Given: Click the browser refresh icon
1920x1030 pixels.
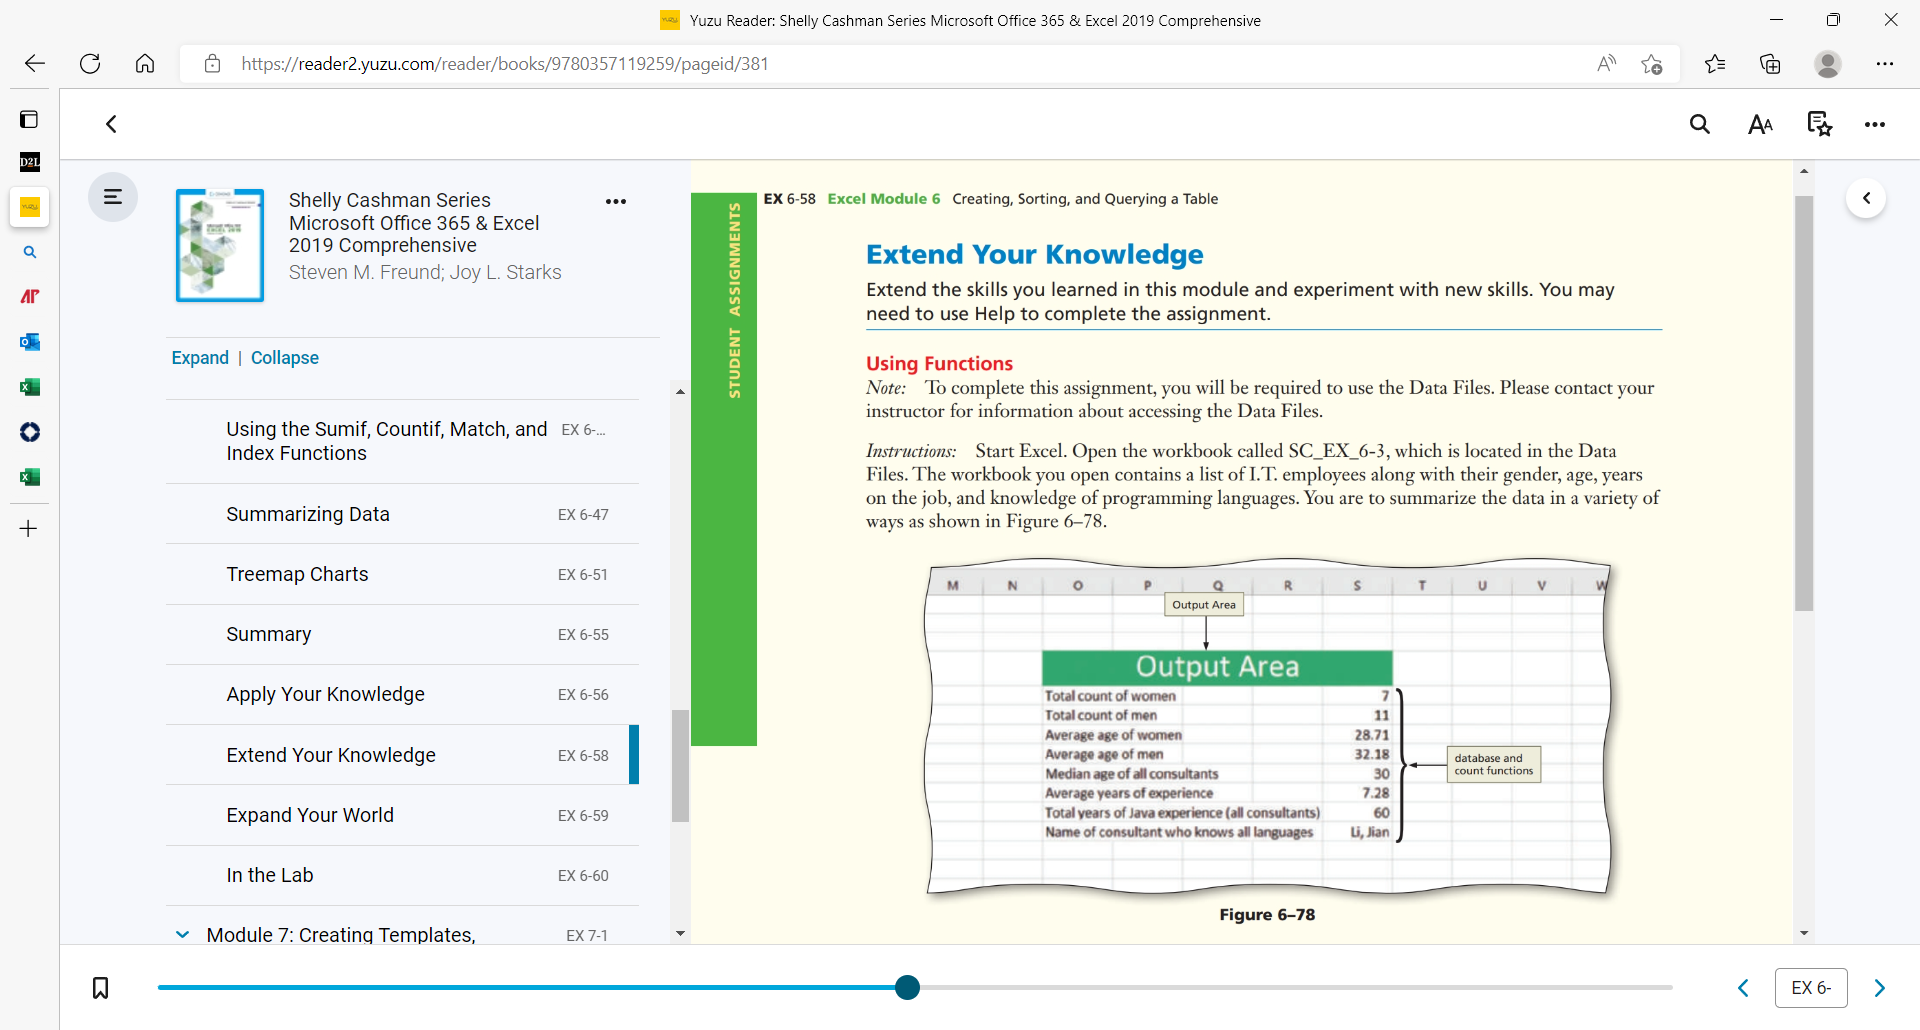Looking at the screenshot, I should point(90,64).
